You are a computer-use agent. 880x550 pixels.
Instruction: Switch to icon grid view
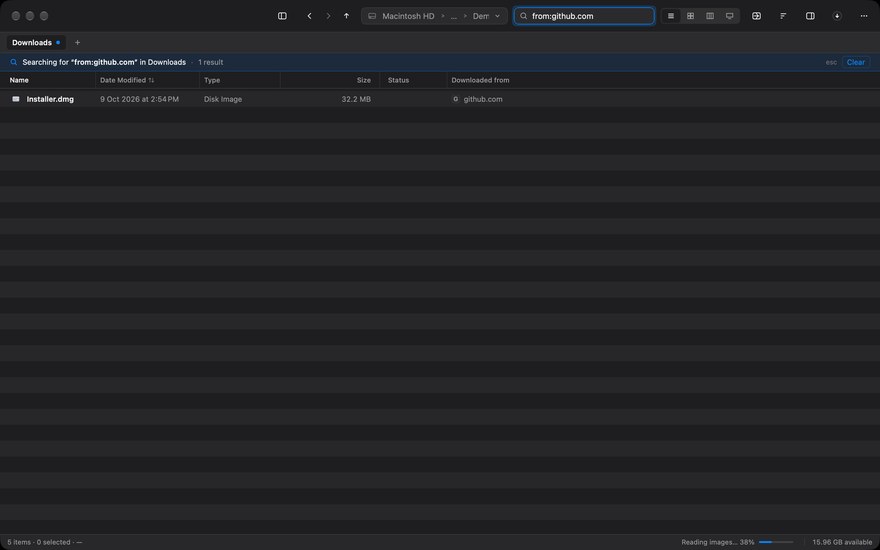click(x=690, y=16)
